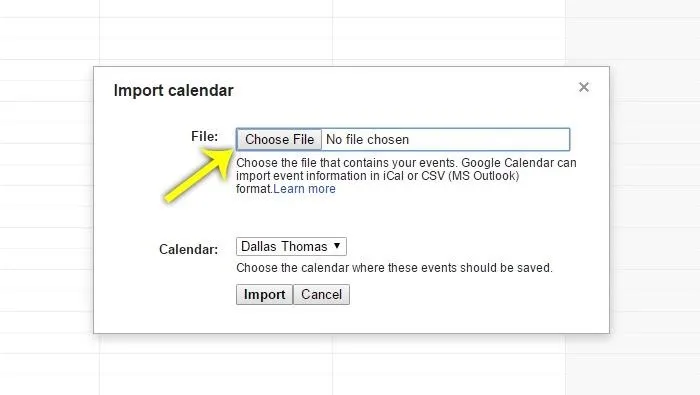
Task: Select the 'Dallas Thomas' text in the combo box
Action: pos(284,246)
